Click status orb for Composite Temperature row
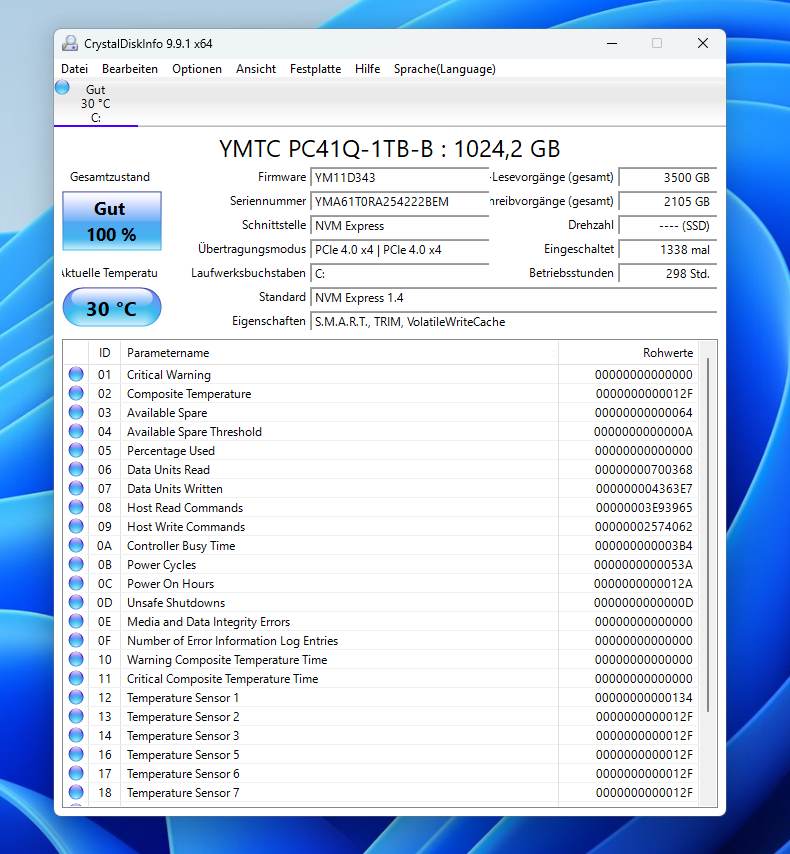 76,393
